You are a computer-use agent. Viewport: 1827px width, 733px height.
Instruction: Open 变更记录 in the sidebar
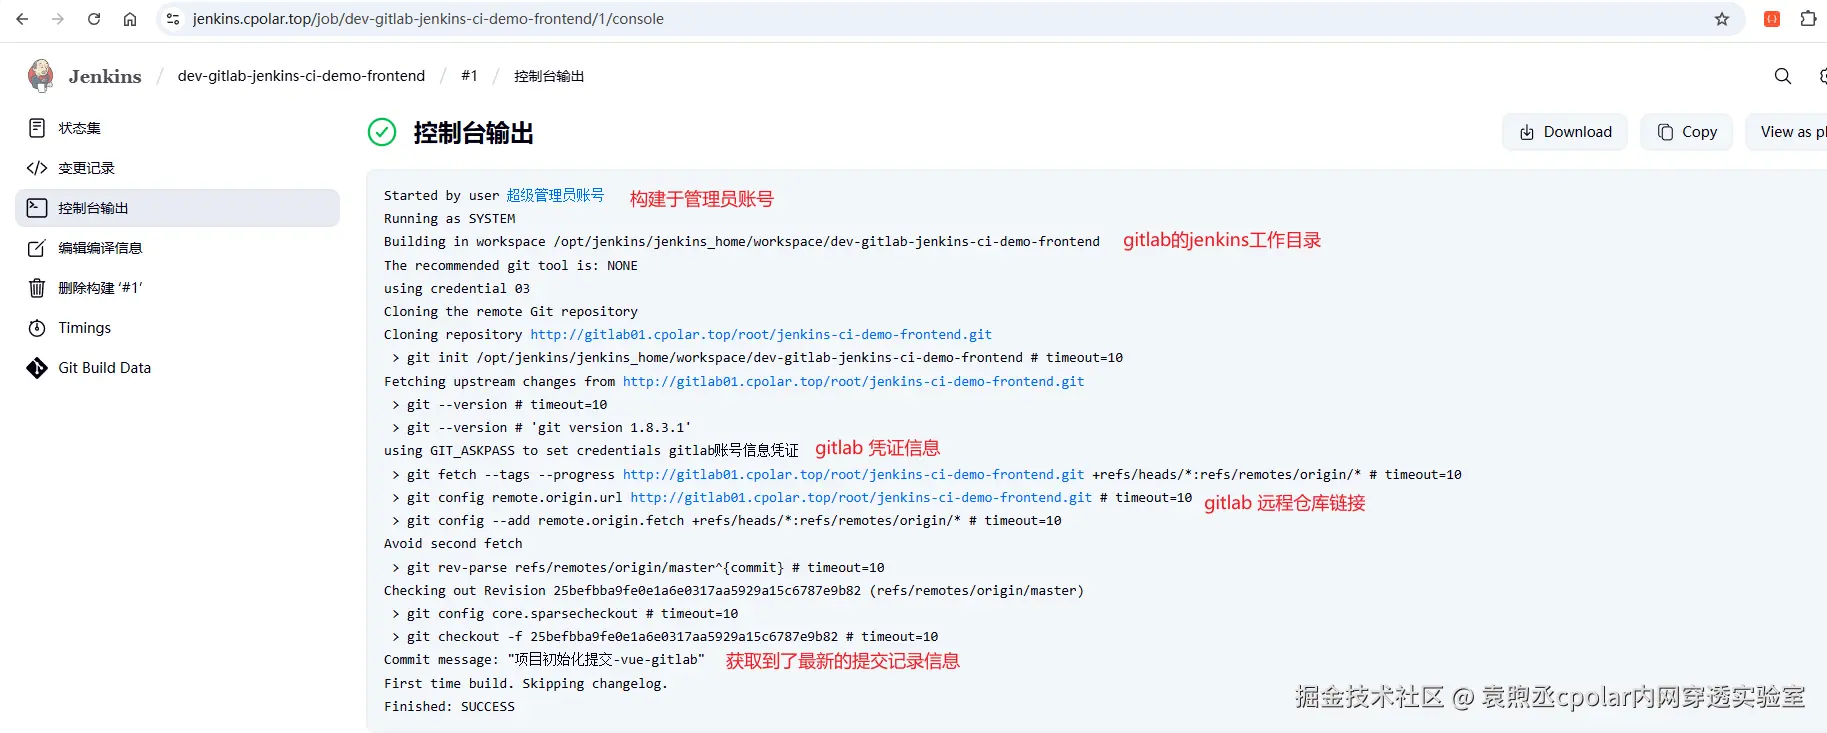point(178,168)
